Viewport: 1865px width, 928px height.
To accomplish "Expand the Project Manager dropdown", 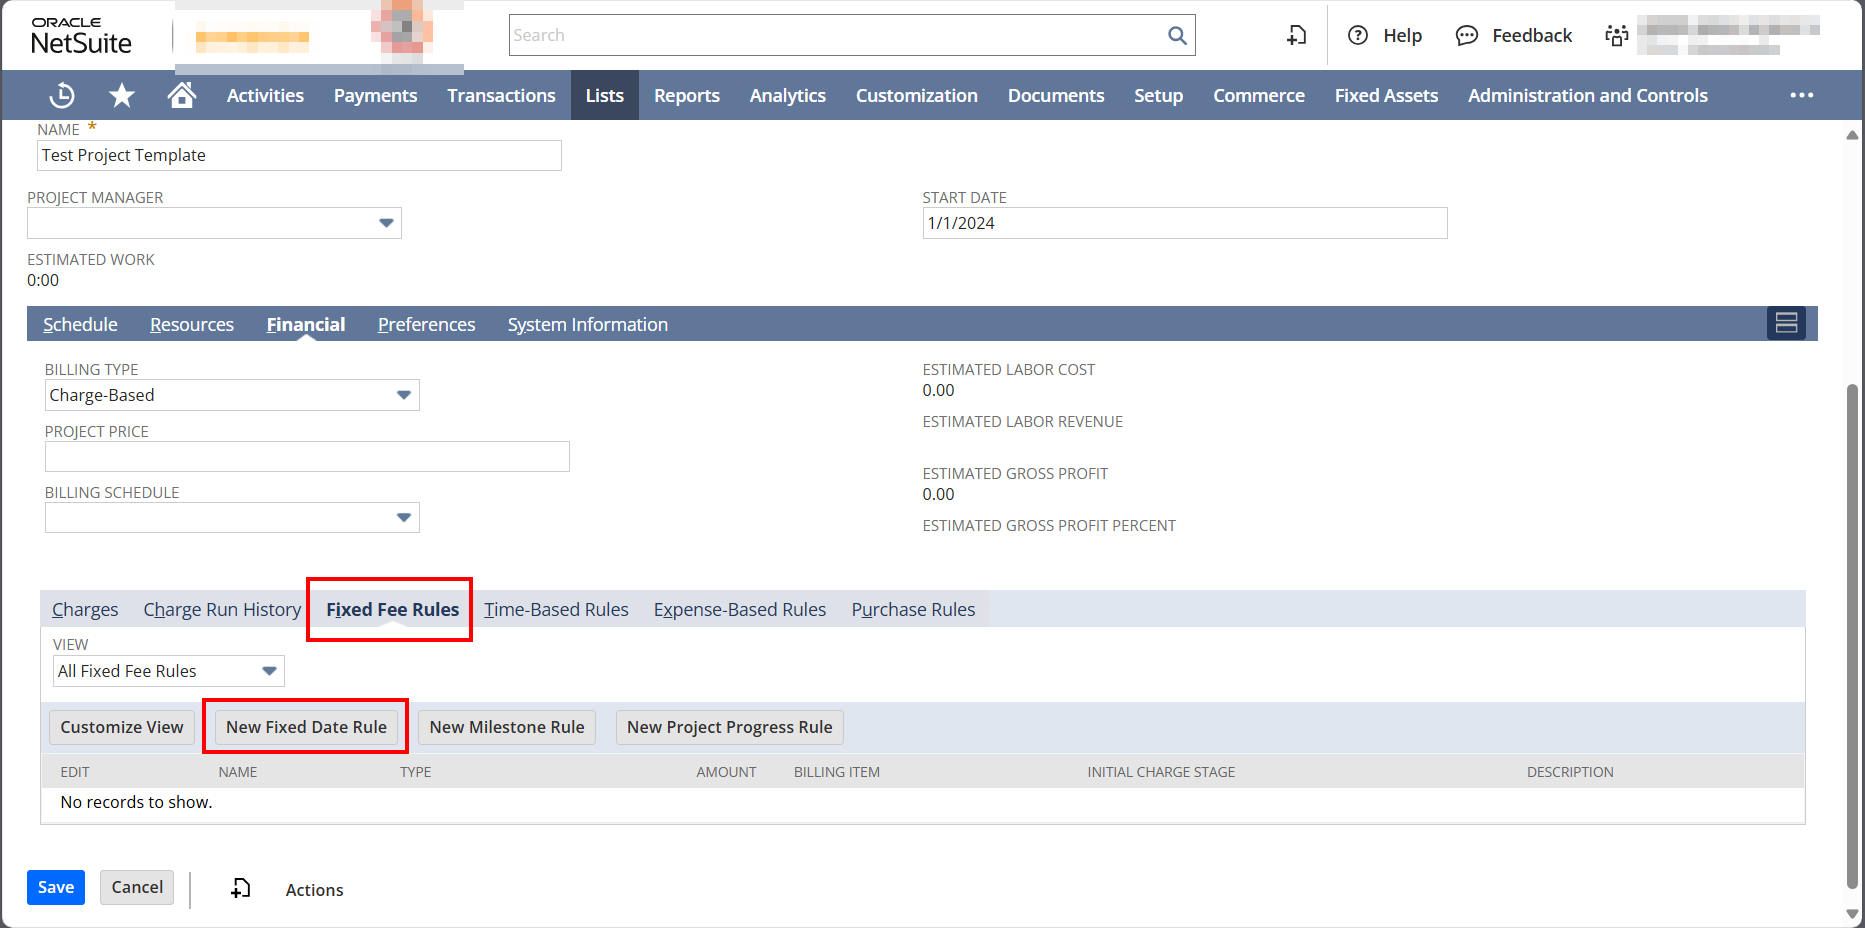I will (386, 223).
